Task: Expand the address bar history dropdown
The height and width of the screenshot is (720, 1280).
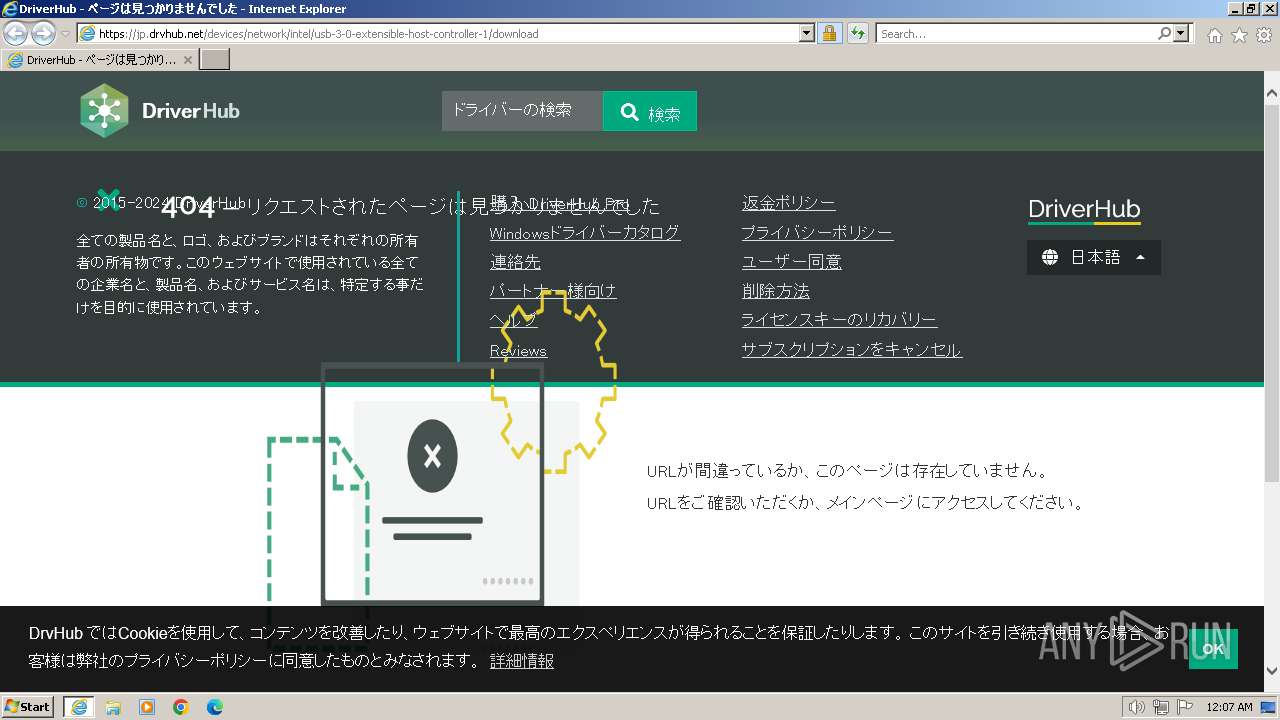Action: (x=807, y=33)
